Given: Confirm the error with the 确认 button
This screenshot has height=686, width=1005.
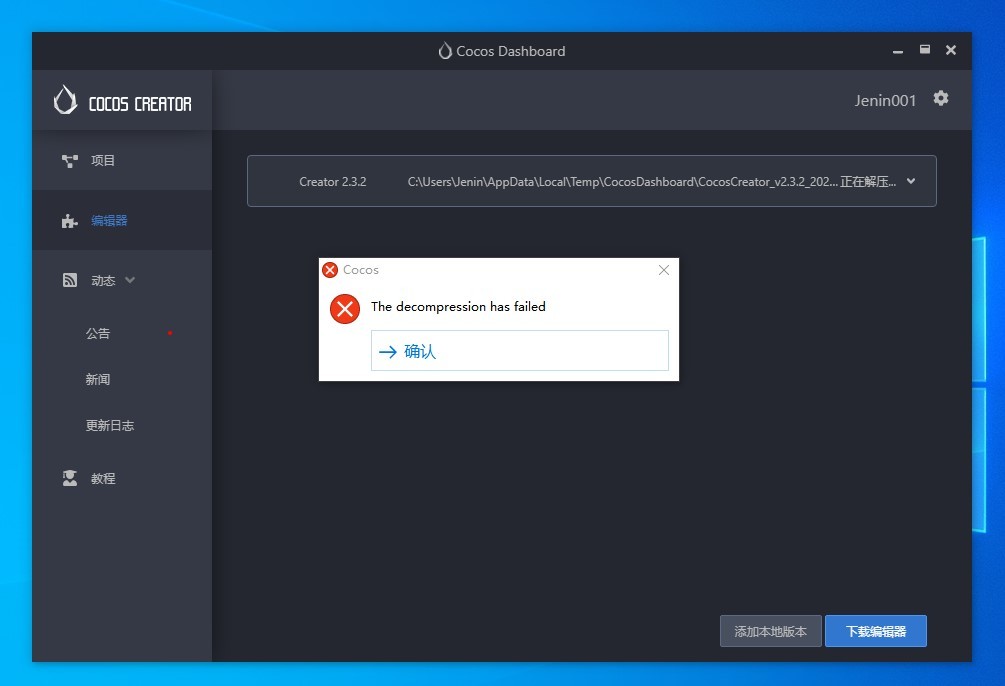Looking at the screenshot, I should point(520,351).
